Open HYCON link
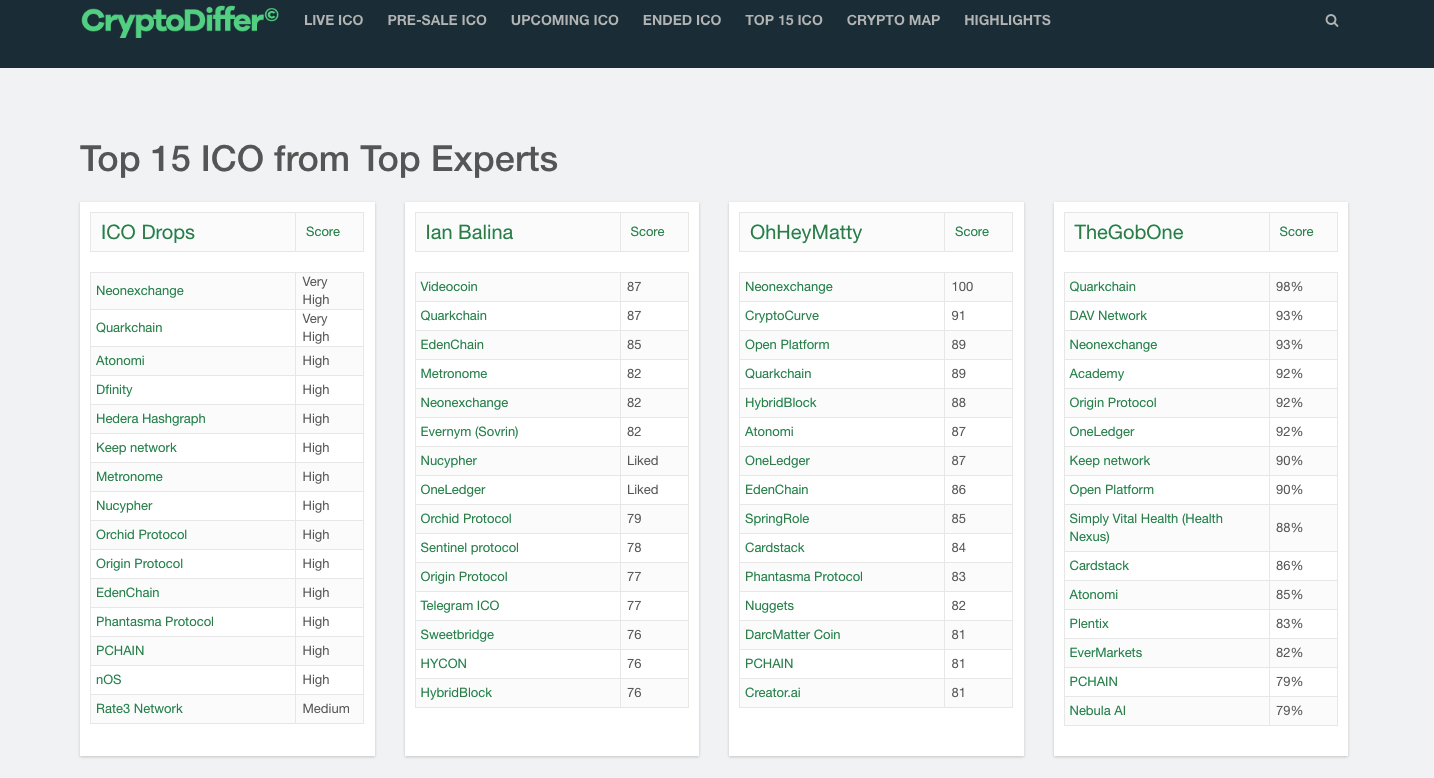This screenshot has width=1434, height=778. tap(443, 664)
